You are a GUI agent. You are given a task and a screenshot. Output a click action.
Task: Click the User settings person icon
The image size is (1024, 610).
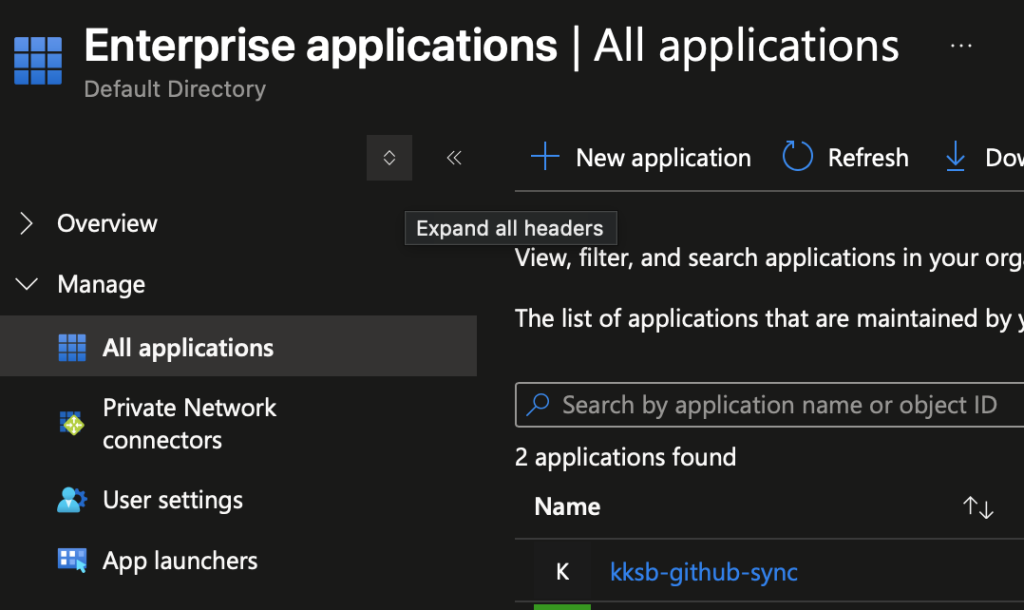click(72, 500)
